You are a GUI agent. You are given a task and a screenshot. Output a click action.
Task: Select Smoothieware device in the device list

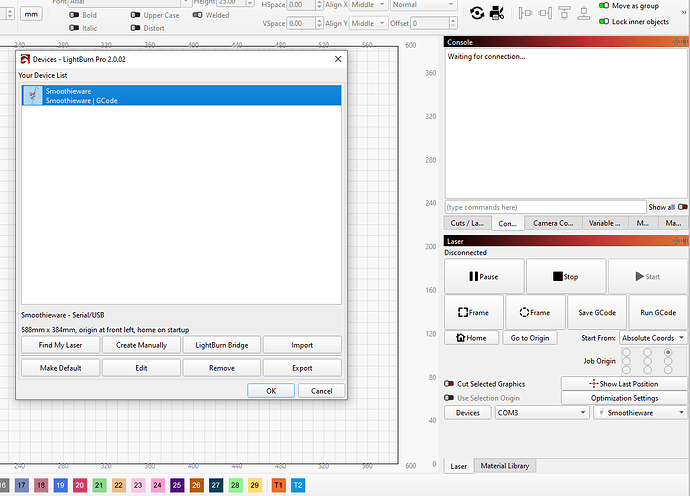coord(181,96)
